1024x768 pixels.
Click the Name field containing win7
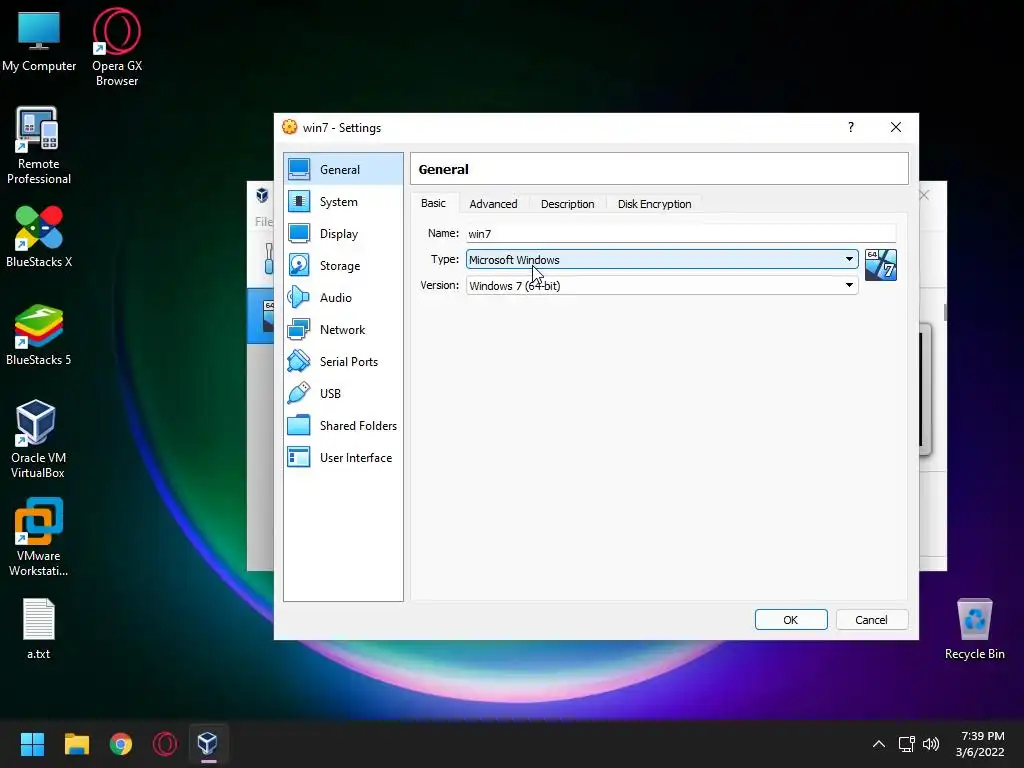coord(680,233)
